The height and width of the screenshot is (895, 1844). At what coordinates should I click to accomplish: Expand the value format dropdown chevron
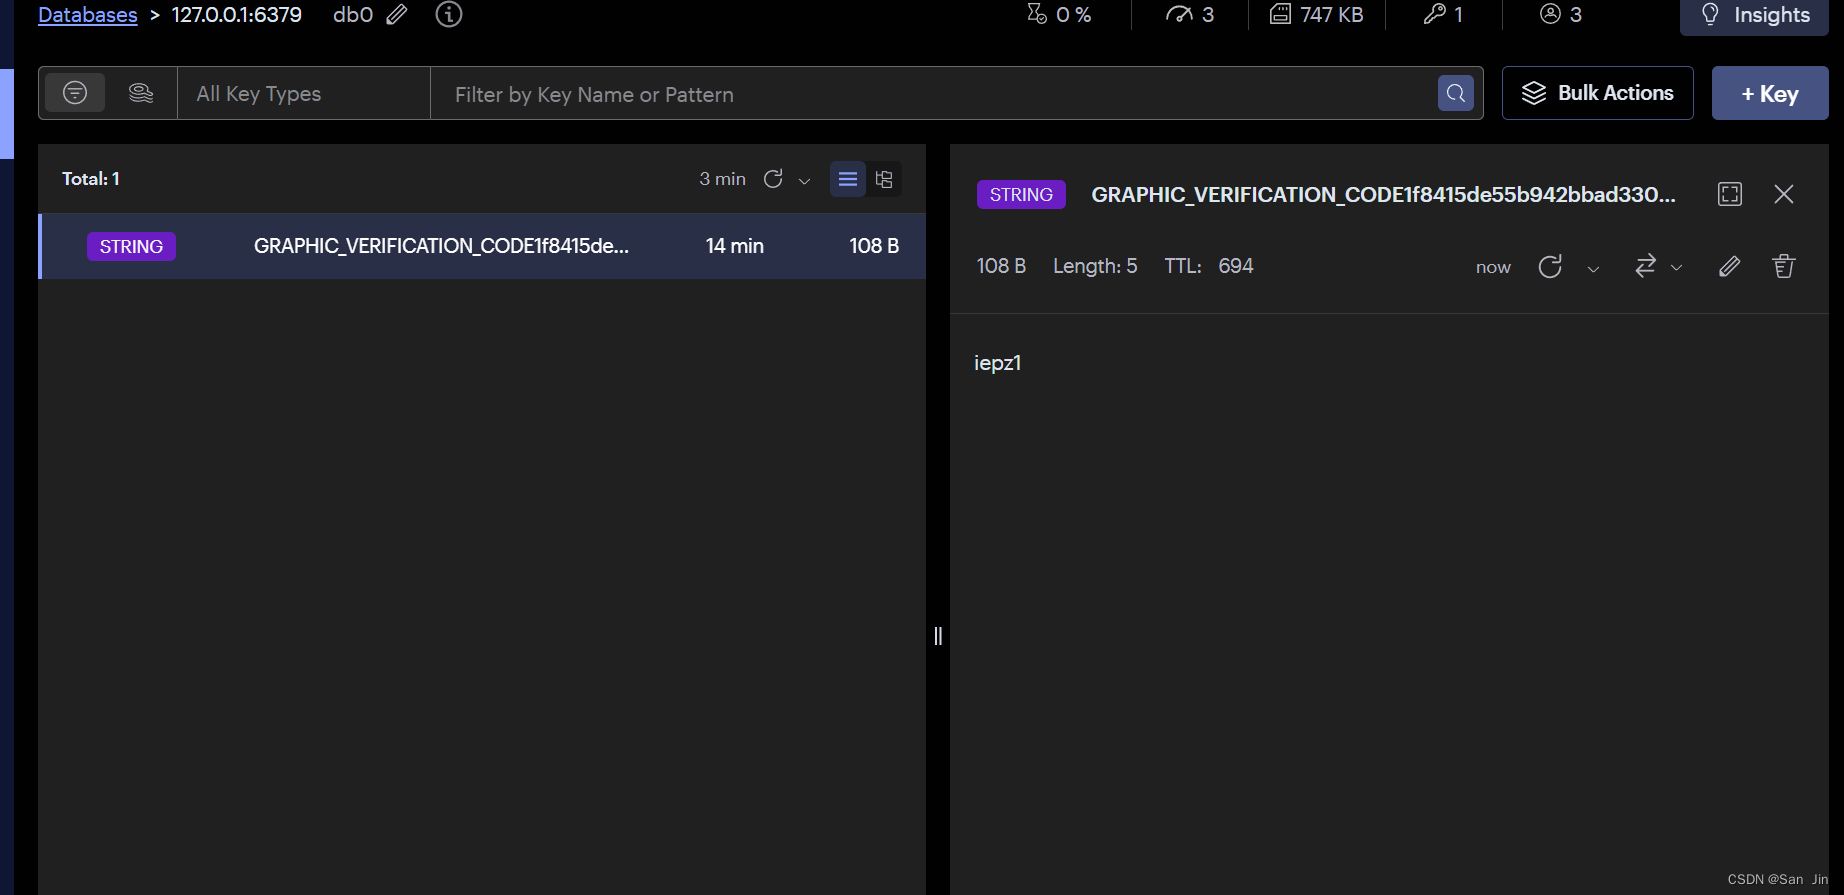(1677, 267)
